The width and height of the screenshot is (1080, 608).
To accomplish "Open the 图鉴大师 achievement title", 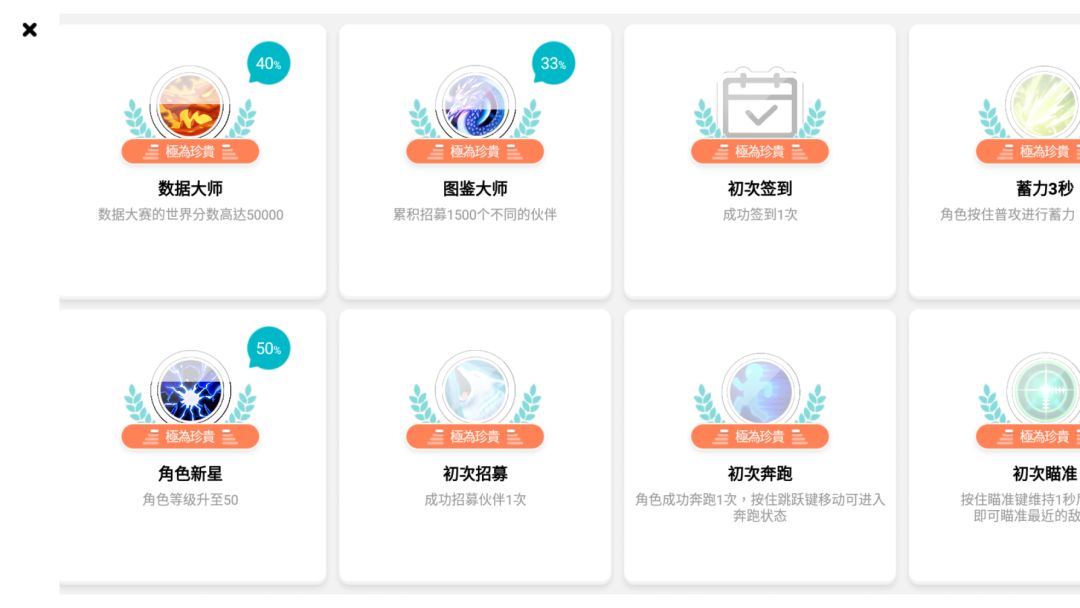I will (x=475, y=189).
